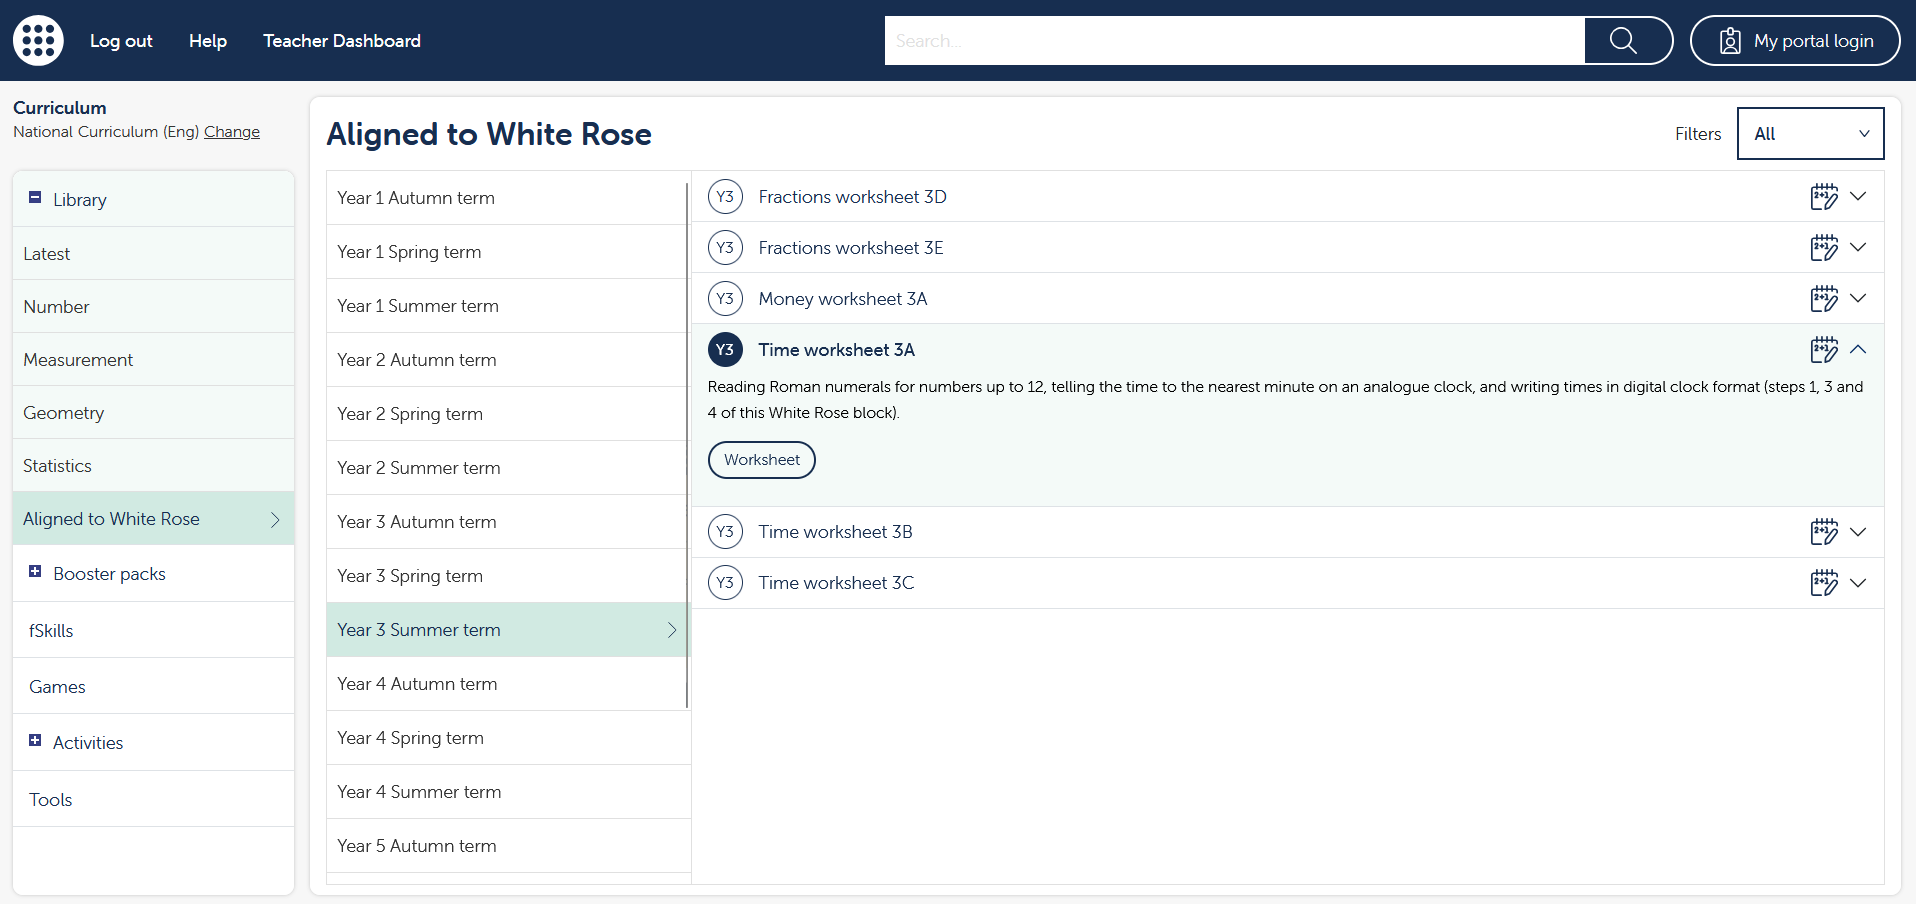Click Y3 badge of Money worksheet 3A
This screenshot has width=1916, height=904.
tap(725, 298)
